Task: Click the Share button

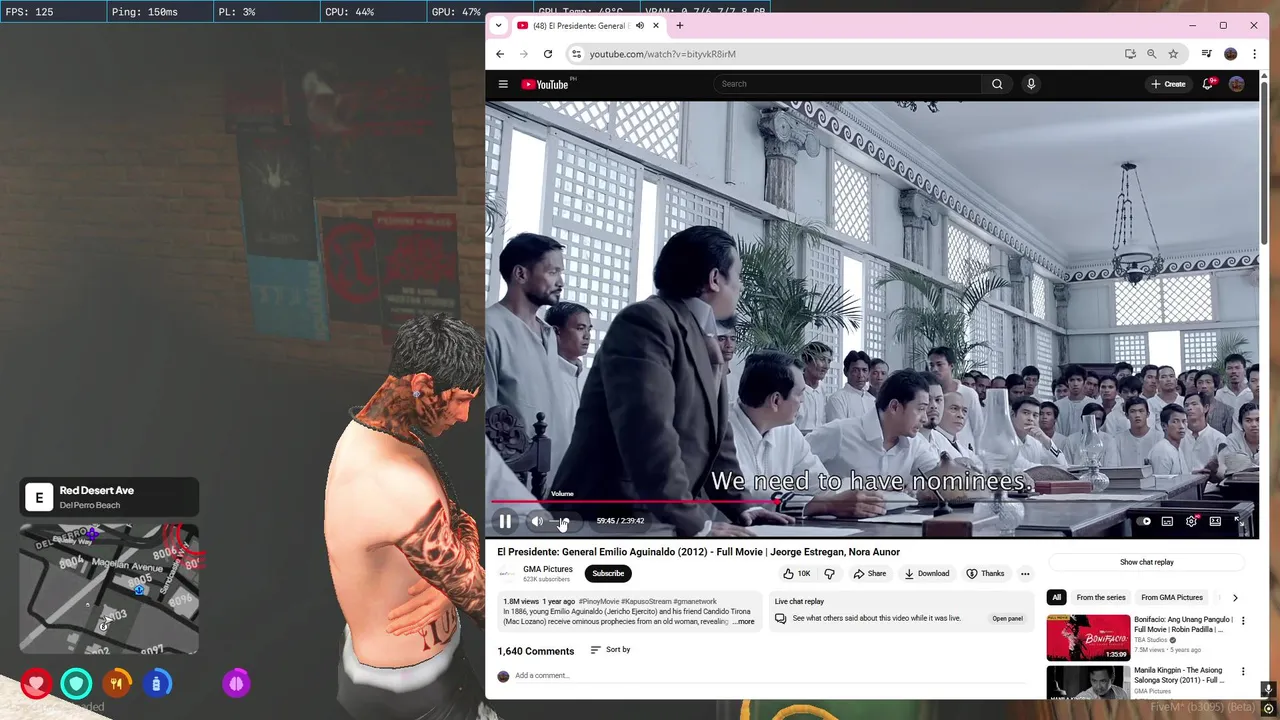Action: (x=869, y=574)
